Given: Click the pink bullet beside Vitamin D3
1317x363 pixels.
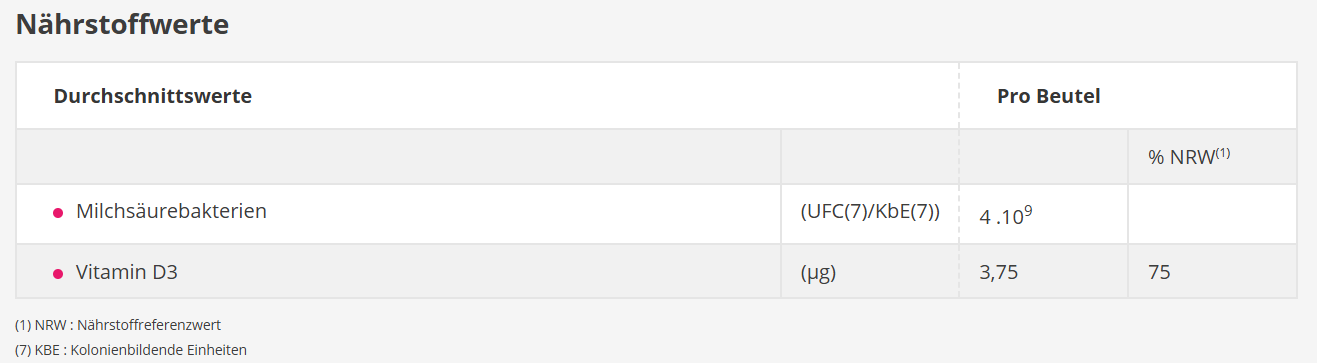Looking at the screenshot, I should click(58, 272).
